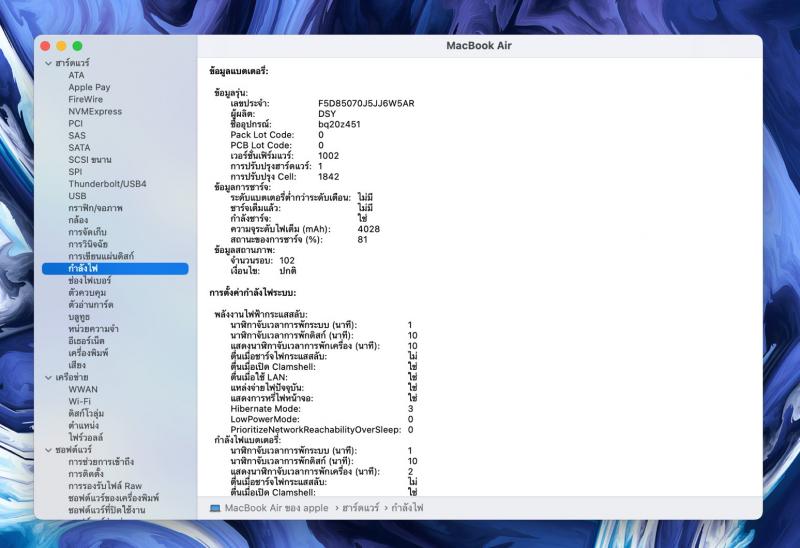The image size is (800, 548).
Task: Click the Hibernate Mode label
Action: [x=266, y=409]
